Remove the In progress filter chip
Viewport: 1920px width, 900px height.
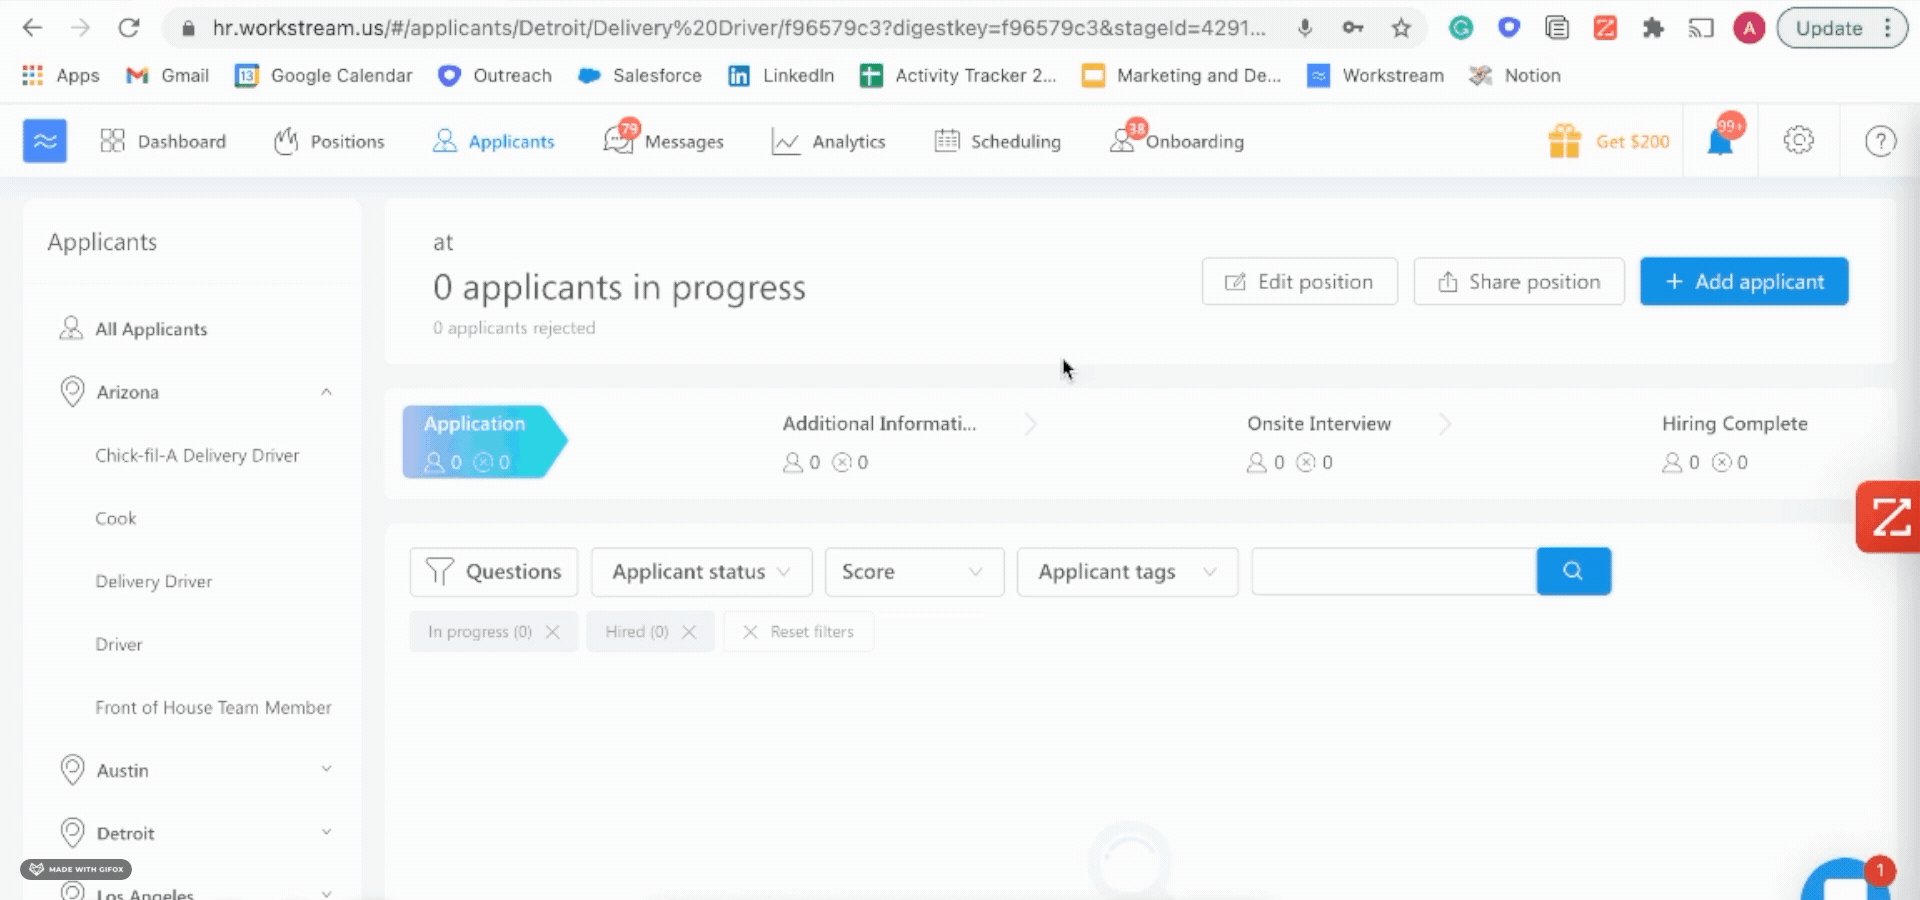tap(553, 632)
